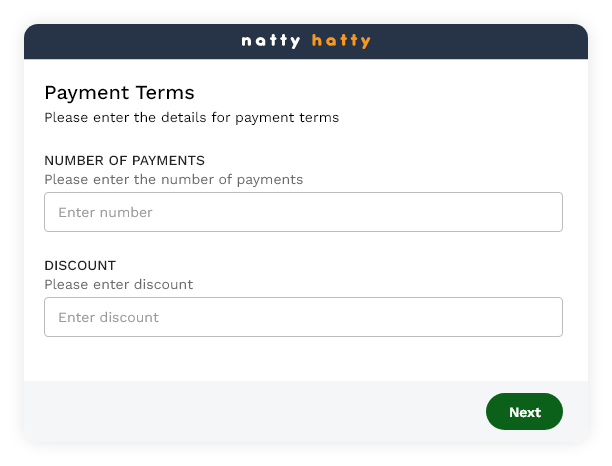Click the "Enter number" placeholder text
The height and width of the screenshot is (466, 612).
coord(105,212)
